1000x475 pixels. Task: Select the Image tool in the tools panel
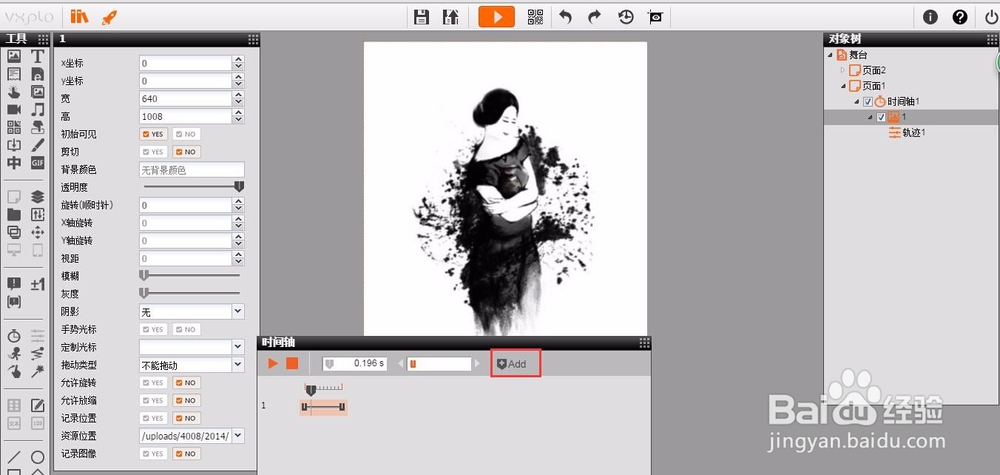point(14,56)
